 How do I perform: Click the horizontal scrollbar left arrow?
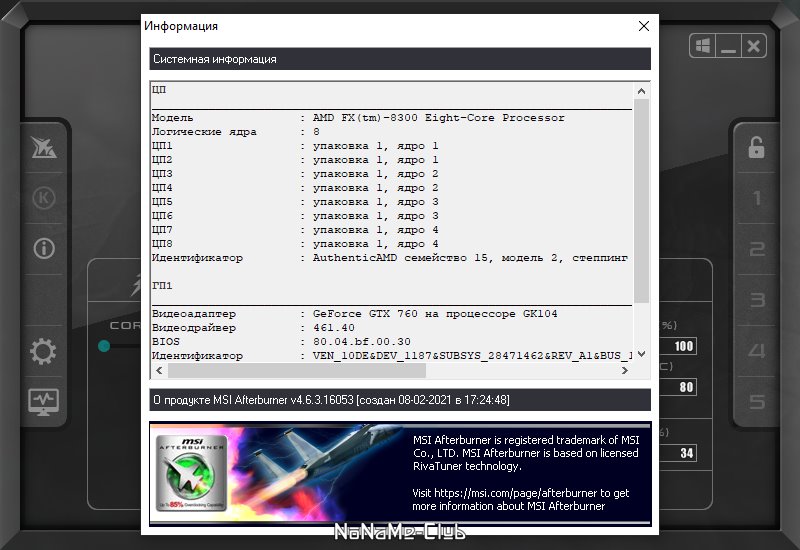pyautogui.click(x=159, y=370)
